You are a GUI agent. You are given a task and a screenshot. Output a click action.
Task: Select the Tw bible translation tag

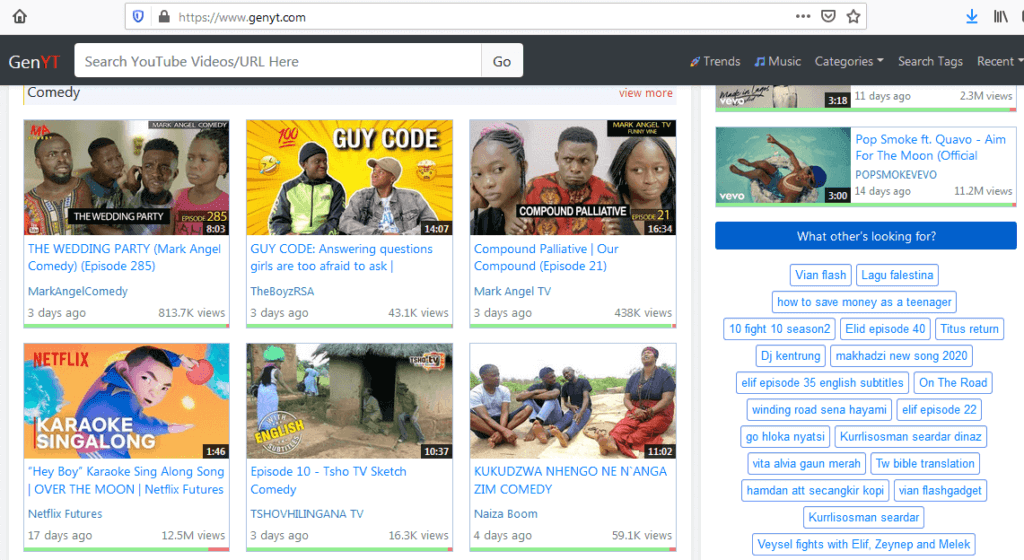(x=925, y=463)
